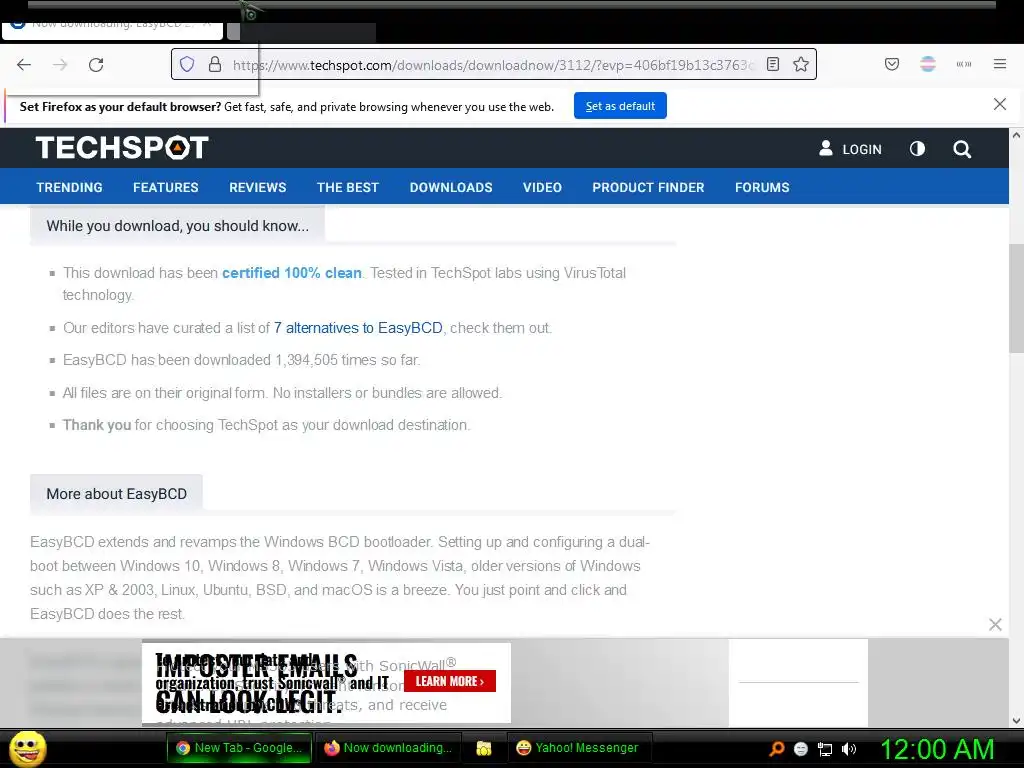Click the volume speaker tray icon
Viewport: 1024px width, 768px height.
(x=849, y=749)
